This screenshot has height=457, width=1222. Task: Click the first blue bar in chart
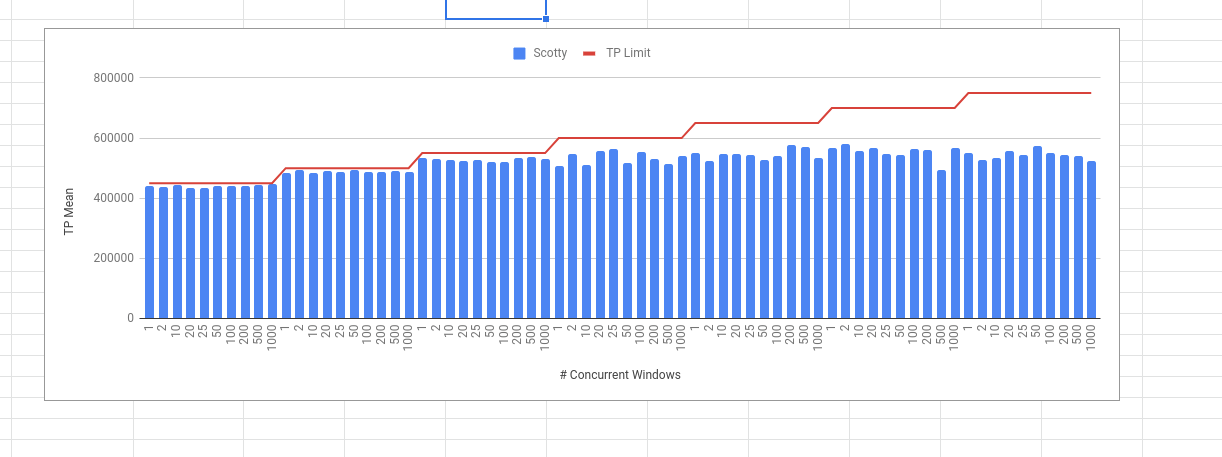(x=150, y=252)
